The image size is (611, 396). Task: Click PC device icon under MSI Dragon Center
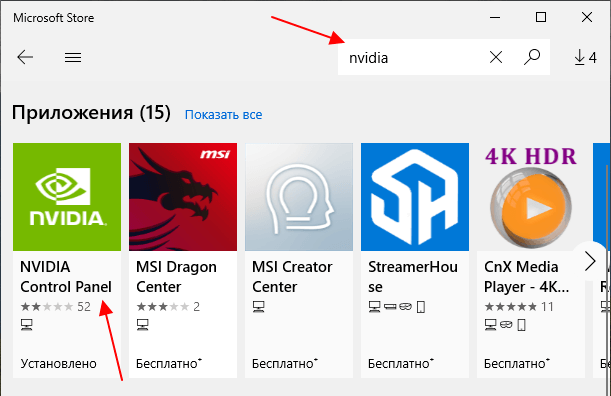pos(143,325)
